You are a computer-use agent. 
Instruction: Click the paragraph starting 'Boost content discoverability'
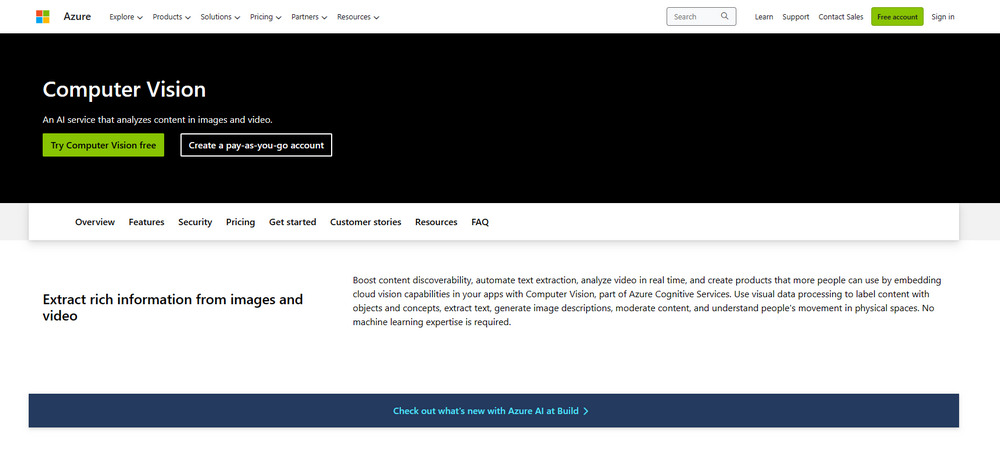647,301
